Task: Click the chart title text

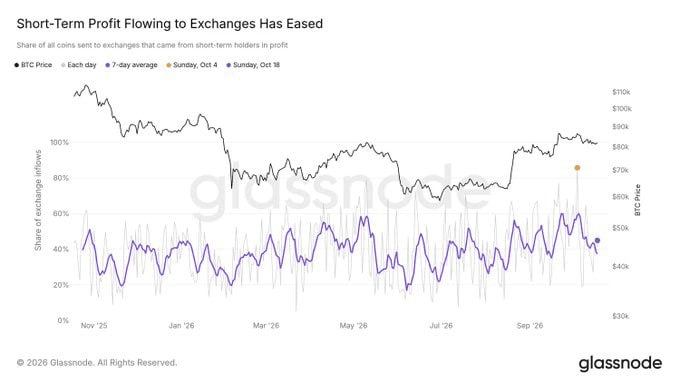Action: [x=170, y=23]
